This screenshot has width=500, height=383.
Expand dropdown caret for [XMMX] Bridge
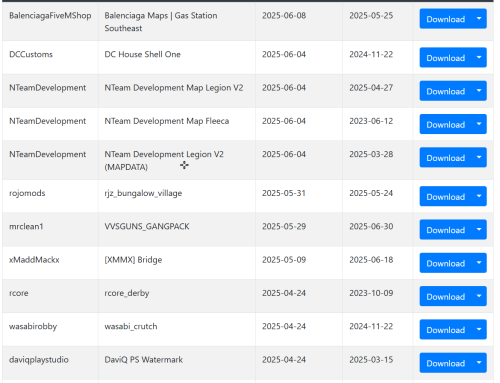(x=479, y=263)
